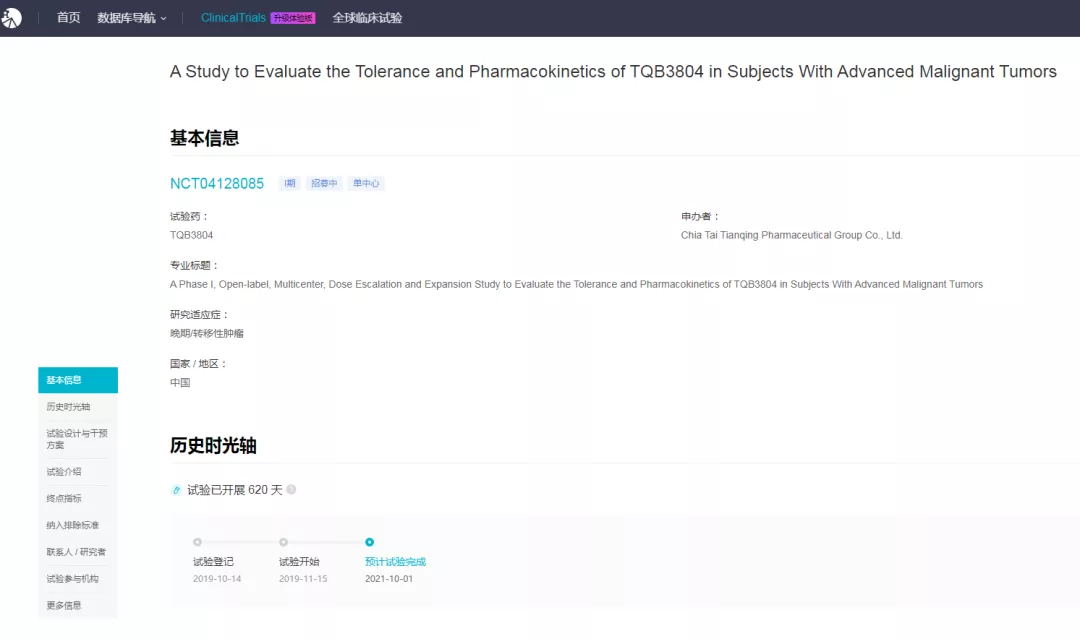Screen dimensions: 1080x639
Task: Jump to 历史时光轴 section in sidebar
Action: [x=68, y=407]
